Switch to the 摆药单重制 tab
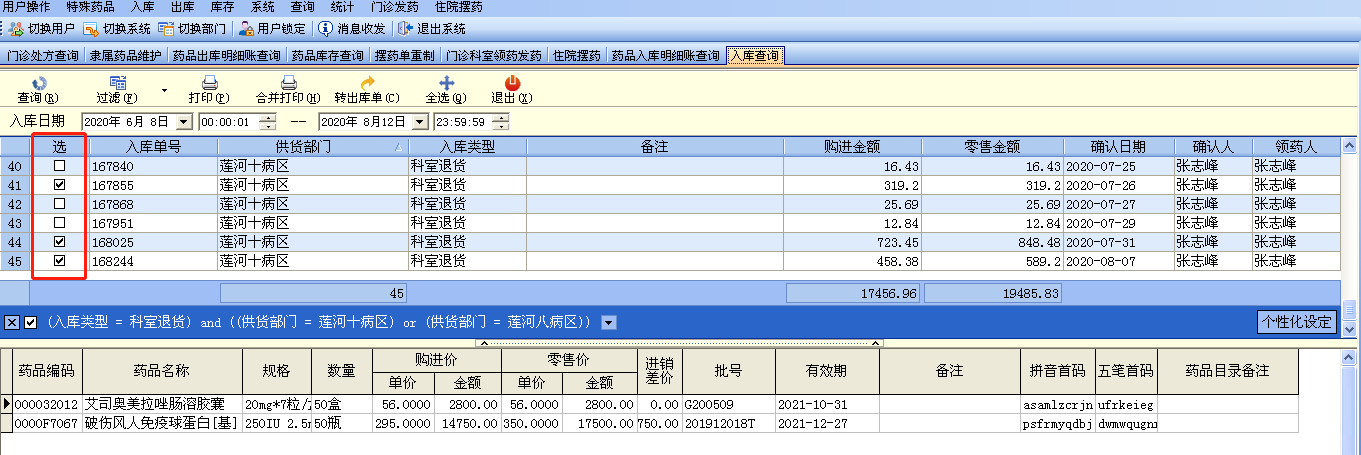 tap(405, 56)
